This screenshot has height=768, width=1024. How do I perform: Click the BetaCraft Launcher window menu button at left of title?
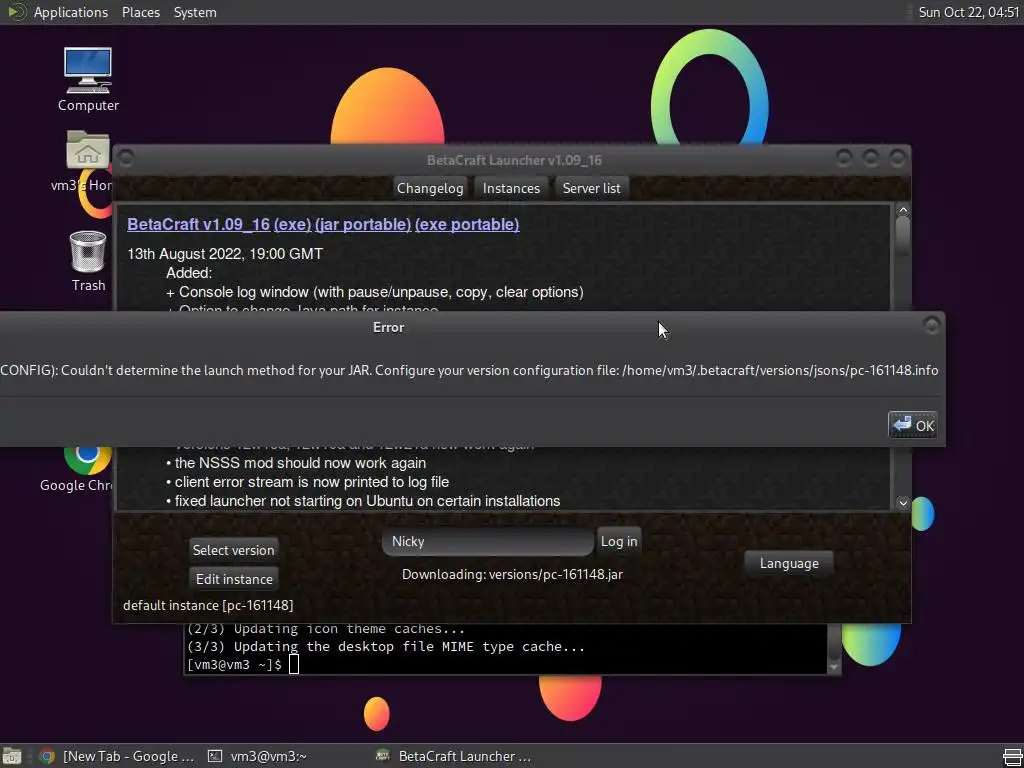(x=126, y=159)
